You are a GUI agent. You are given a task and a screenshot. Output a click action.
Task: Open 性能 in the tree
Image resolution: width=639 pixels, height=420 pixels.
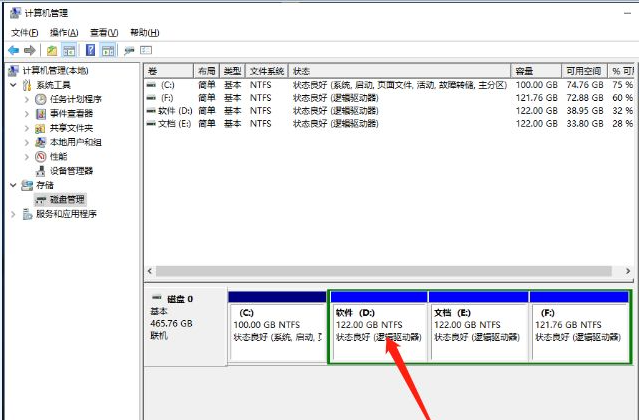click(51, 156)
